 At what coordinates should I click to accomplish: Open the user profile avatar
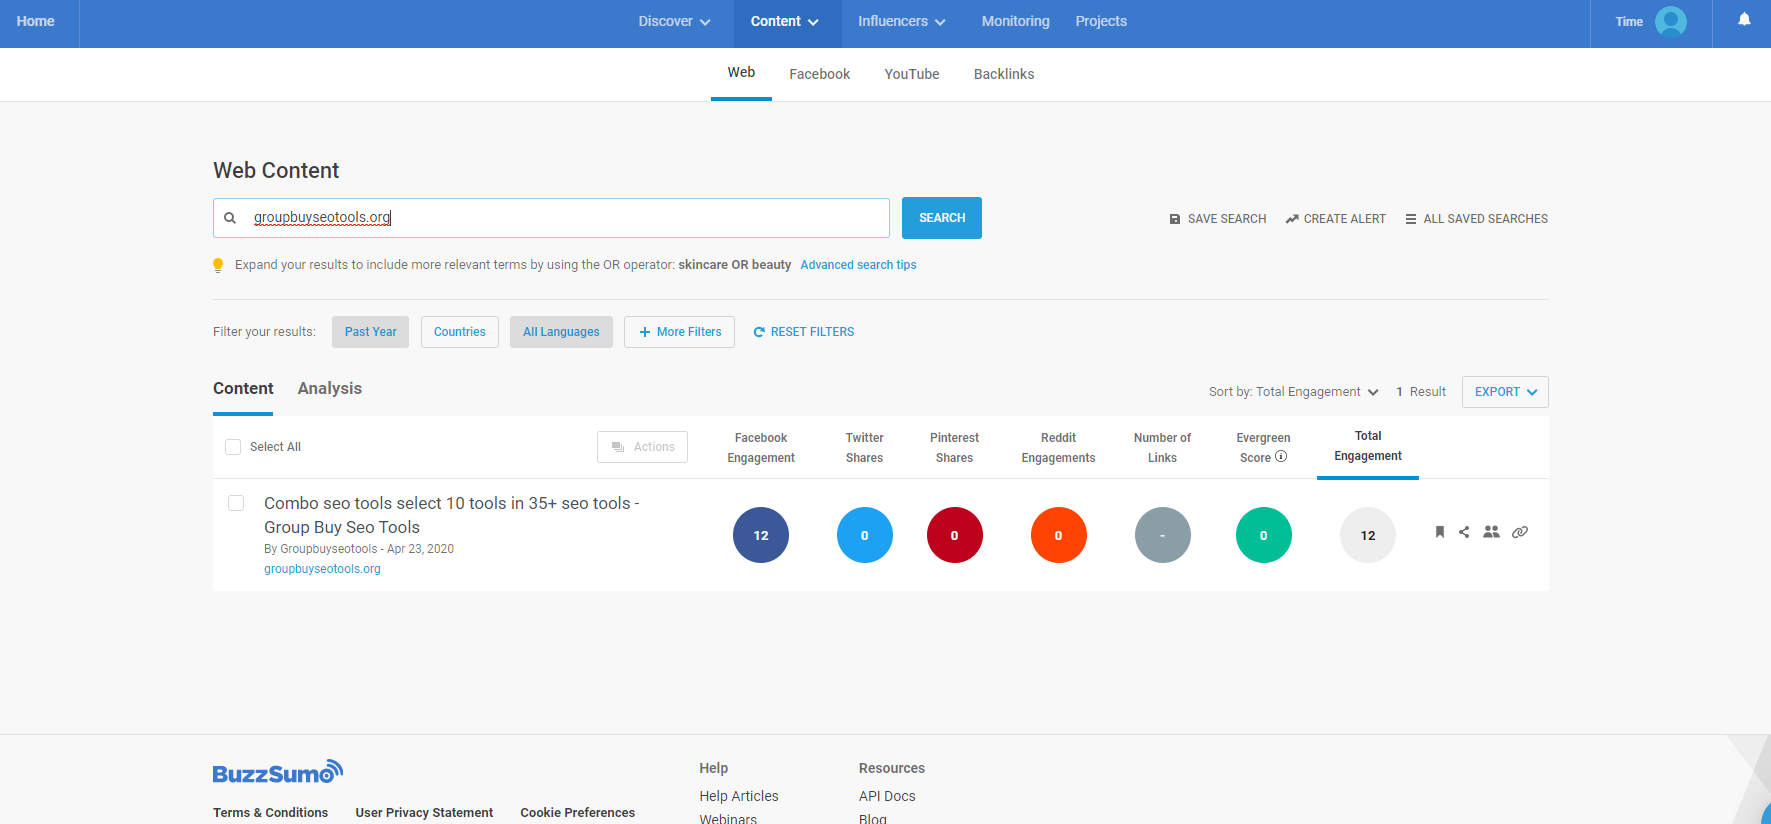tap(1670, 21)
